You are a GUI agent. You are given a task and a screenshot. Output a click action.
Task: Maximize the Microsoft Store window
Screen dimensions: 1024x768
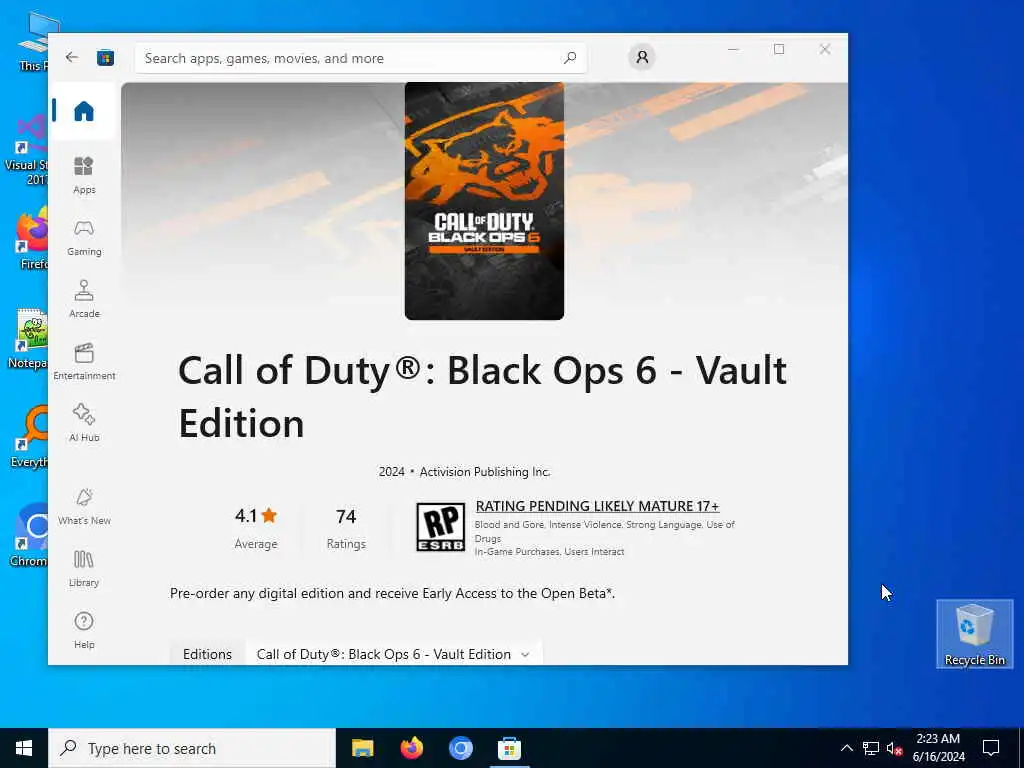tap(779, 49)
